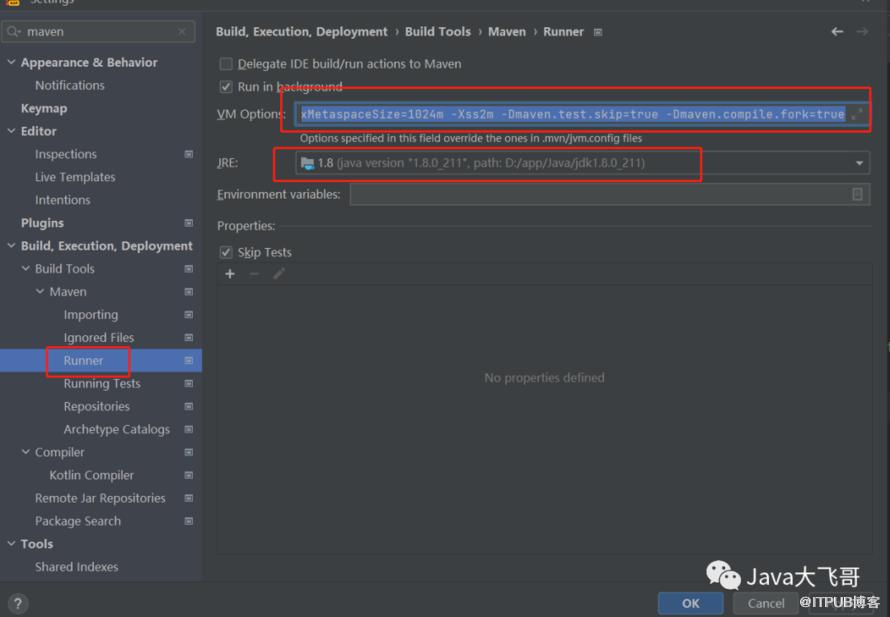Viewport: 890px width, 617px height.
Task: Select Repositories under Maven
Action: tap(96, 406)
